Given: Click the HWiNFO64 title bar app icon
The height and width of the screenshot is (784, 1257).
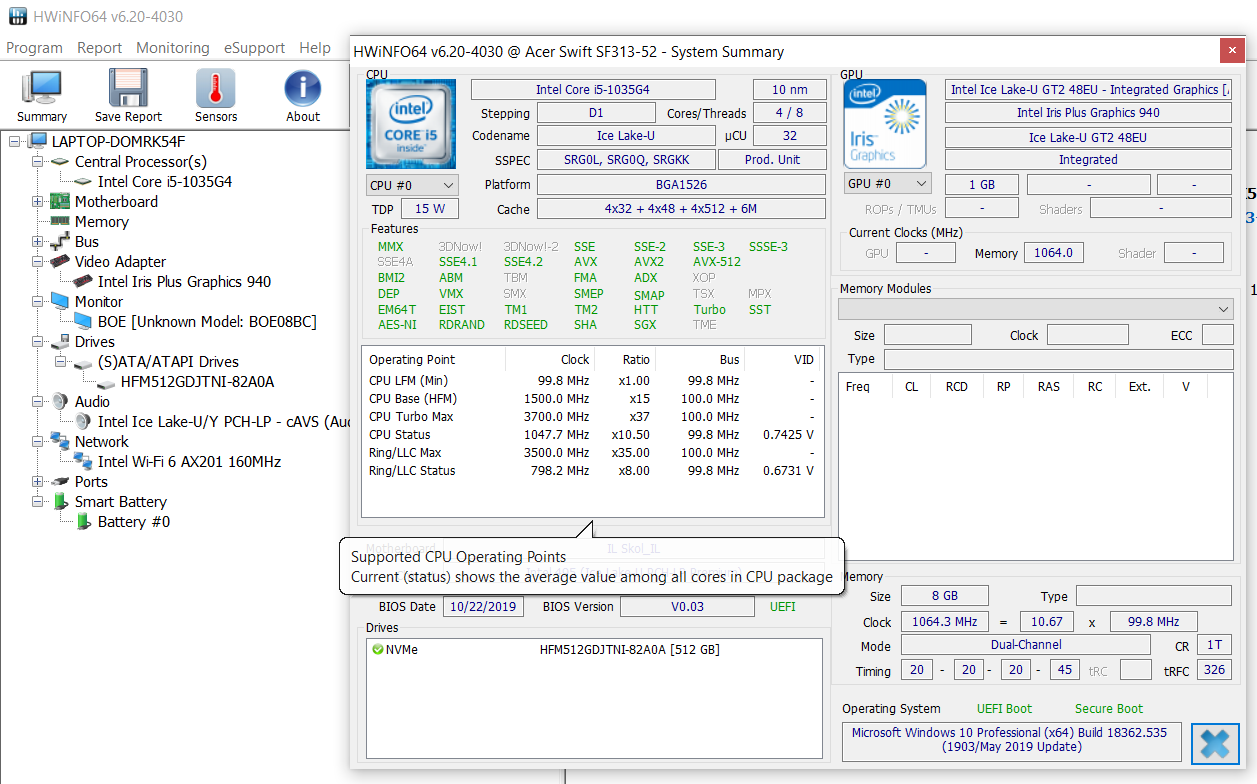Looking at the screenshot, I should point(17,17).
